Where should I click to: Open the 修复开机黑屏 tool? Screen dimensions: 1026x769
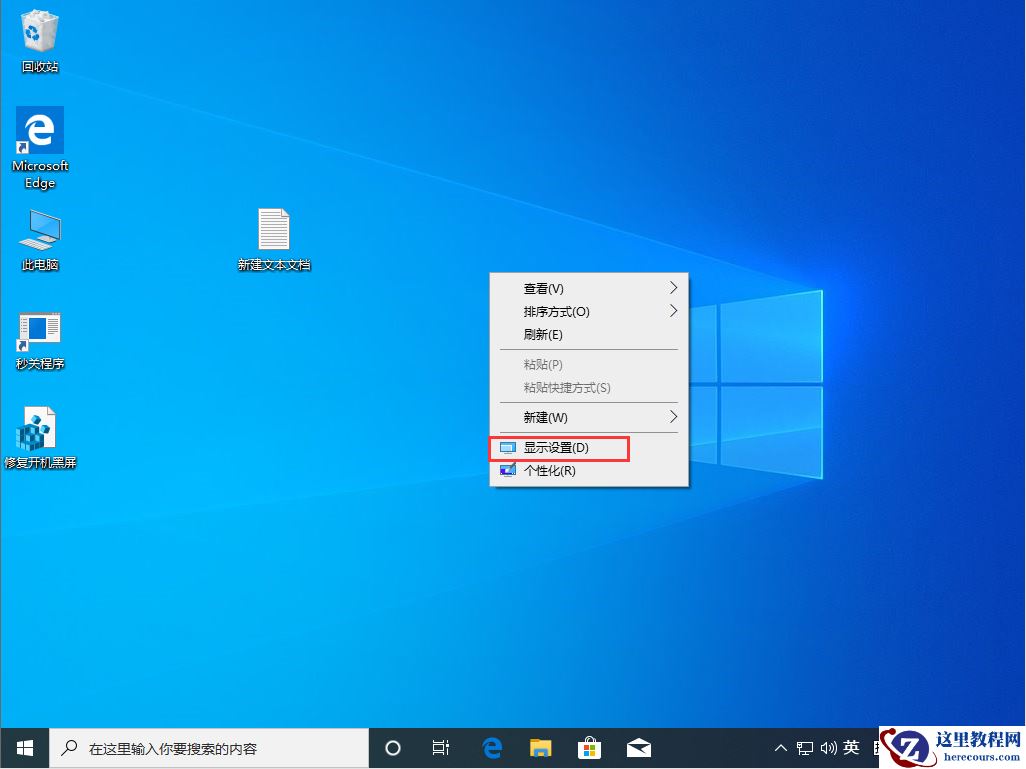click(x=39, y=425)
